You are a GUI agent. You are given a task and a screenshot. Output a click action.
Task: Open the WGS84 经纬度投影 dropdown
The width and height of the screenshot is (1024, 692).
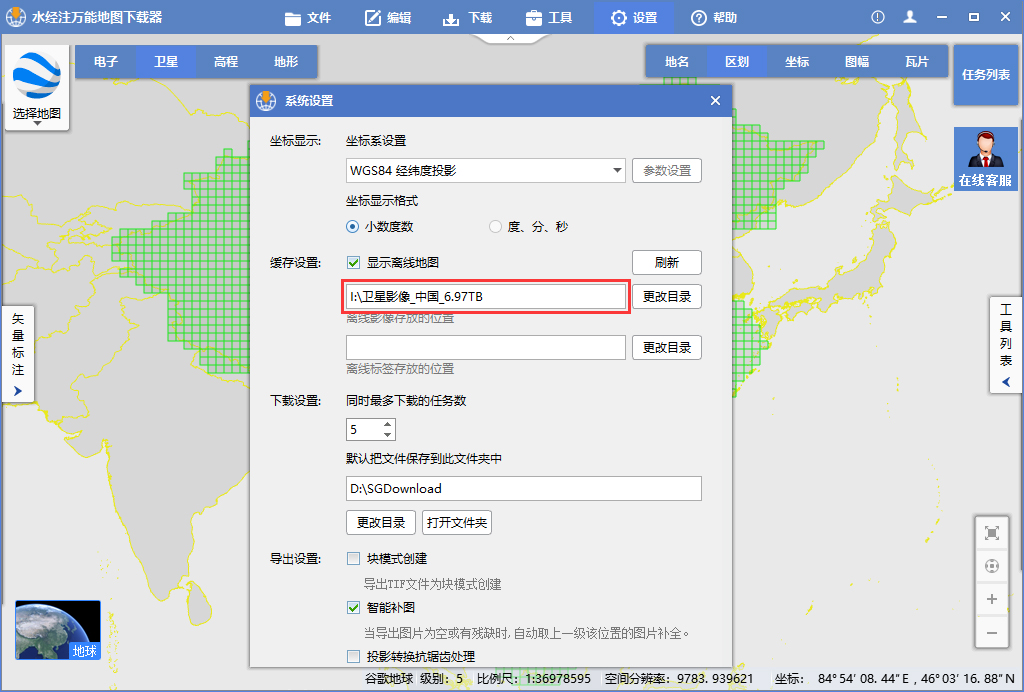point(485,170)
